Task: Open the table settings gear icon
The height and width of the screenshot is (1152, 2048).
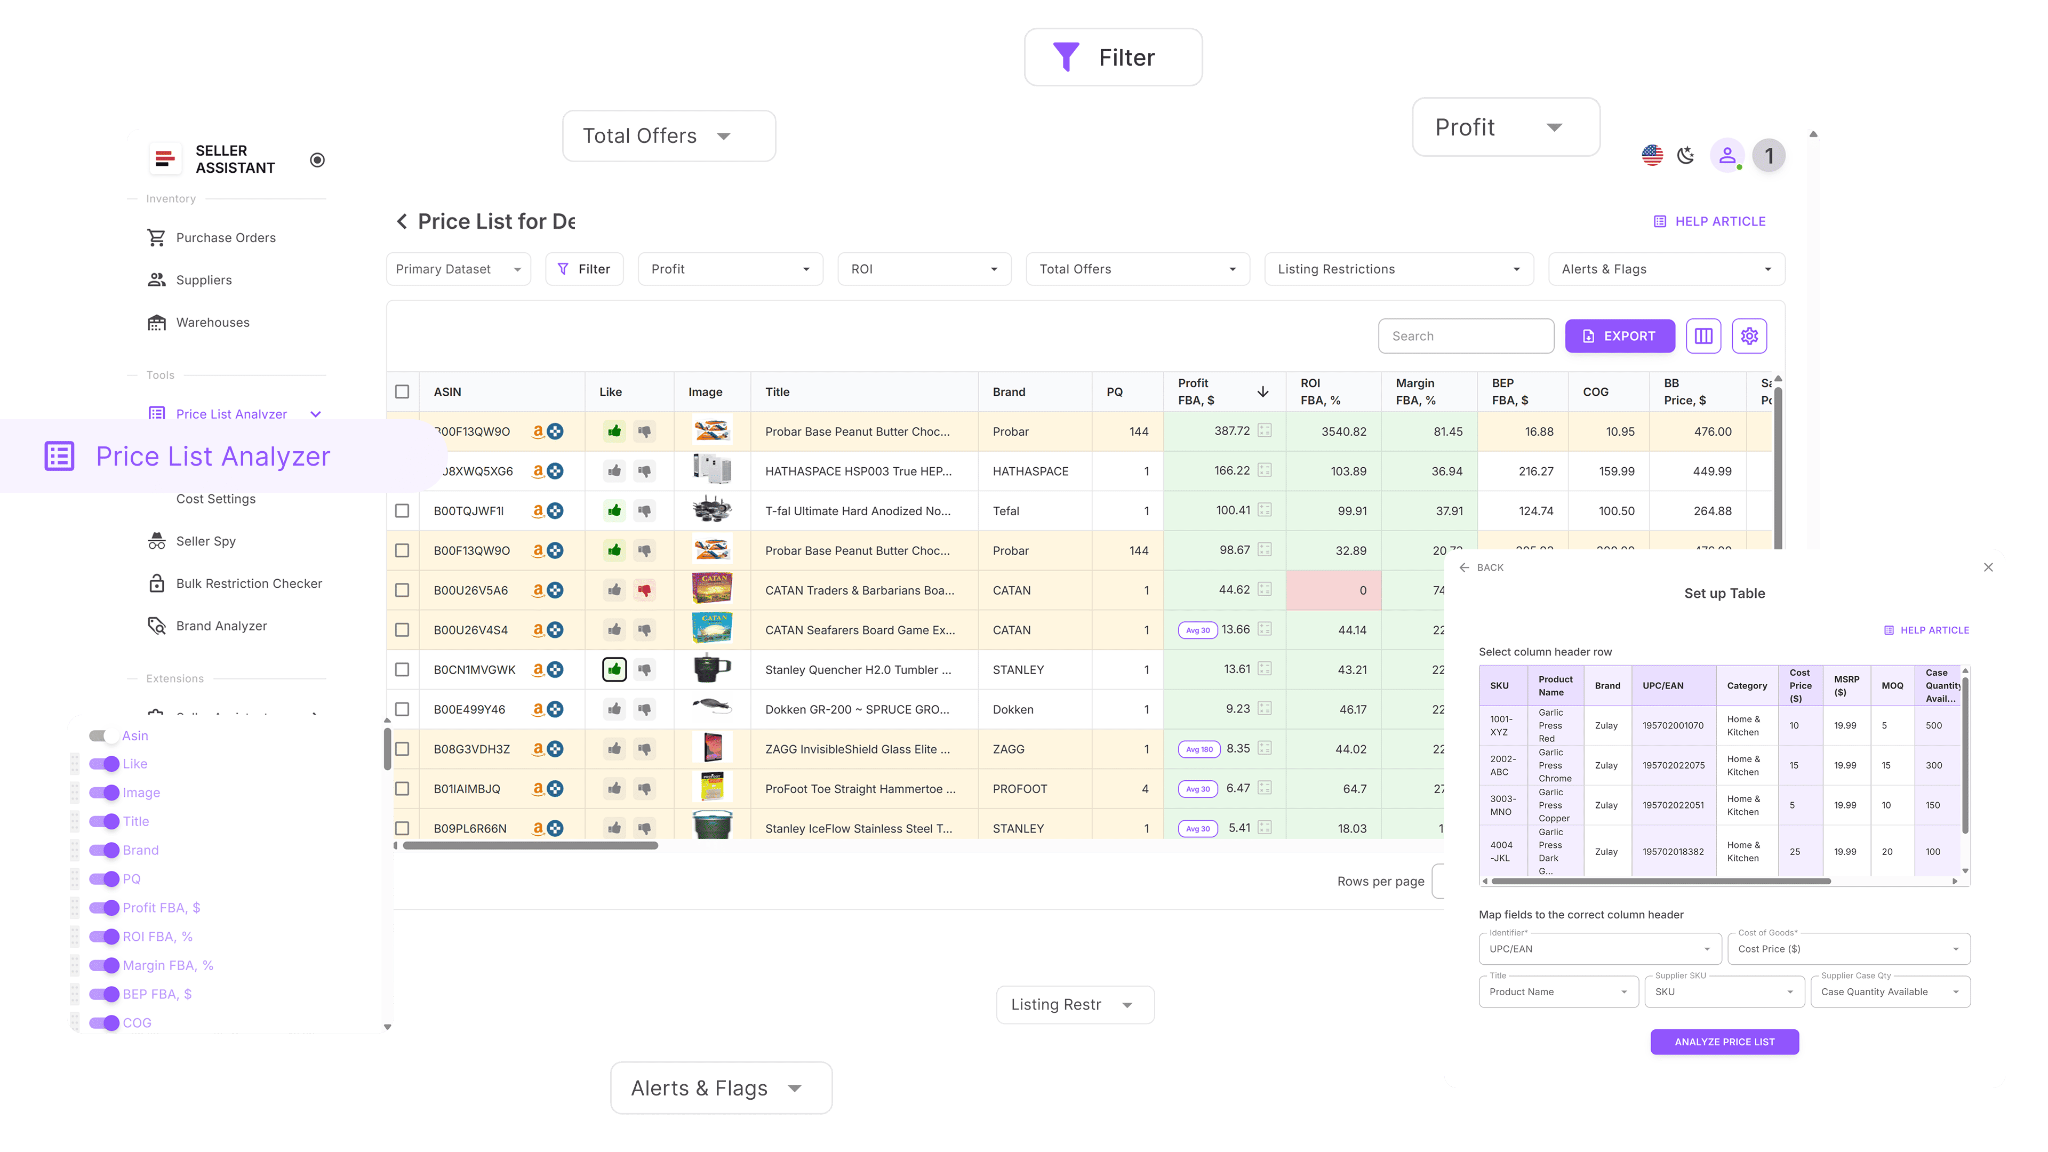Action: pos(1749,336)
